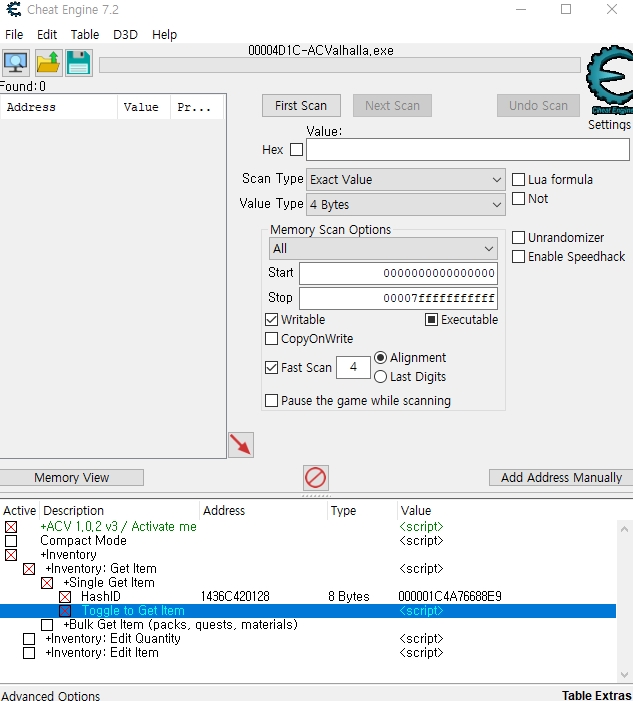Image resolution: width=633 pixels, height=701 pixels.
Task: Enable the Hex checkbox
Action: point(296,149)
